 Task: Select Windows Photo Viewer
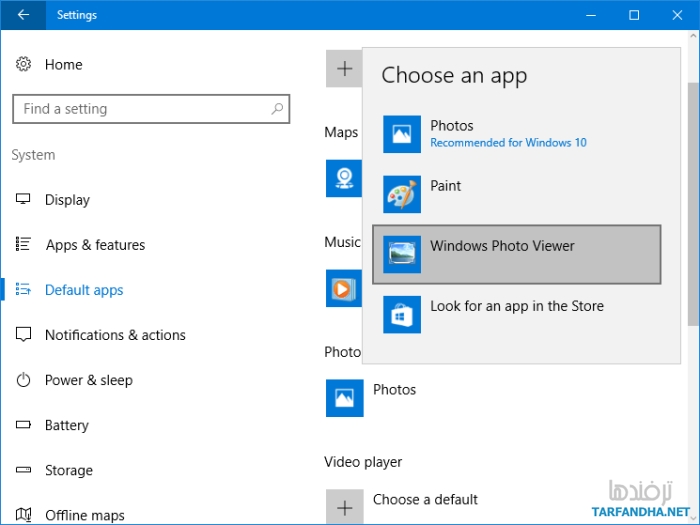517,254
